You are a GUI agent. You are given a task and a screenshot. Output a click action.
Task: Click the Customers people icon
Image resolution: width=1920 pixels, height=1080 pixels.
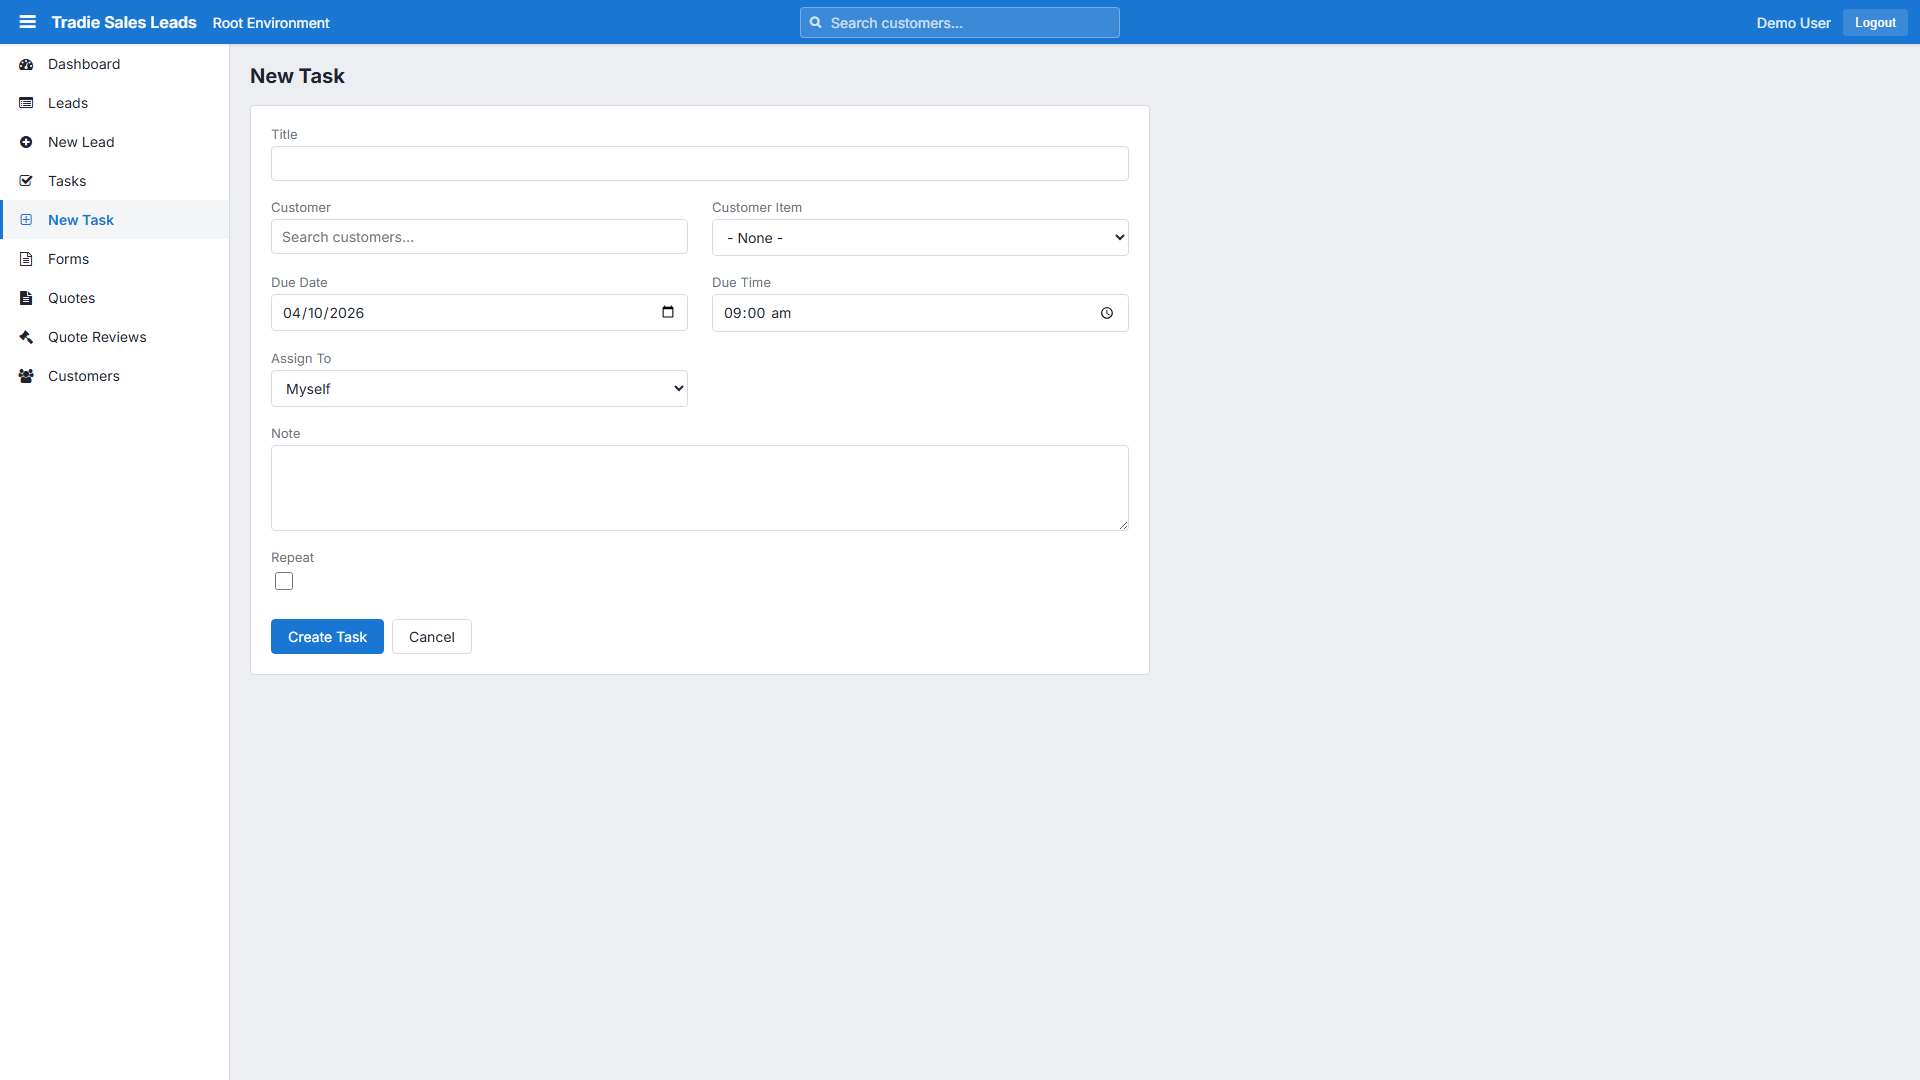coord(26,376)
